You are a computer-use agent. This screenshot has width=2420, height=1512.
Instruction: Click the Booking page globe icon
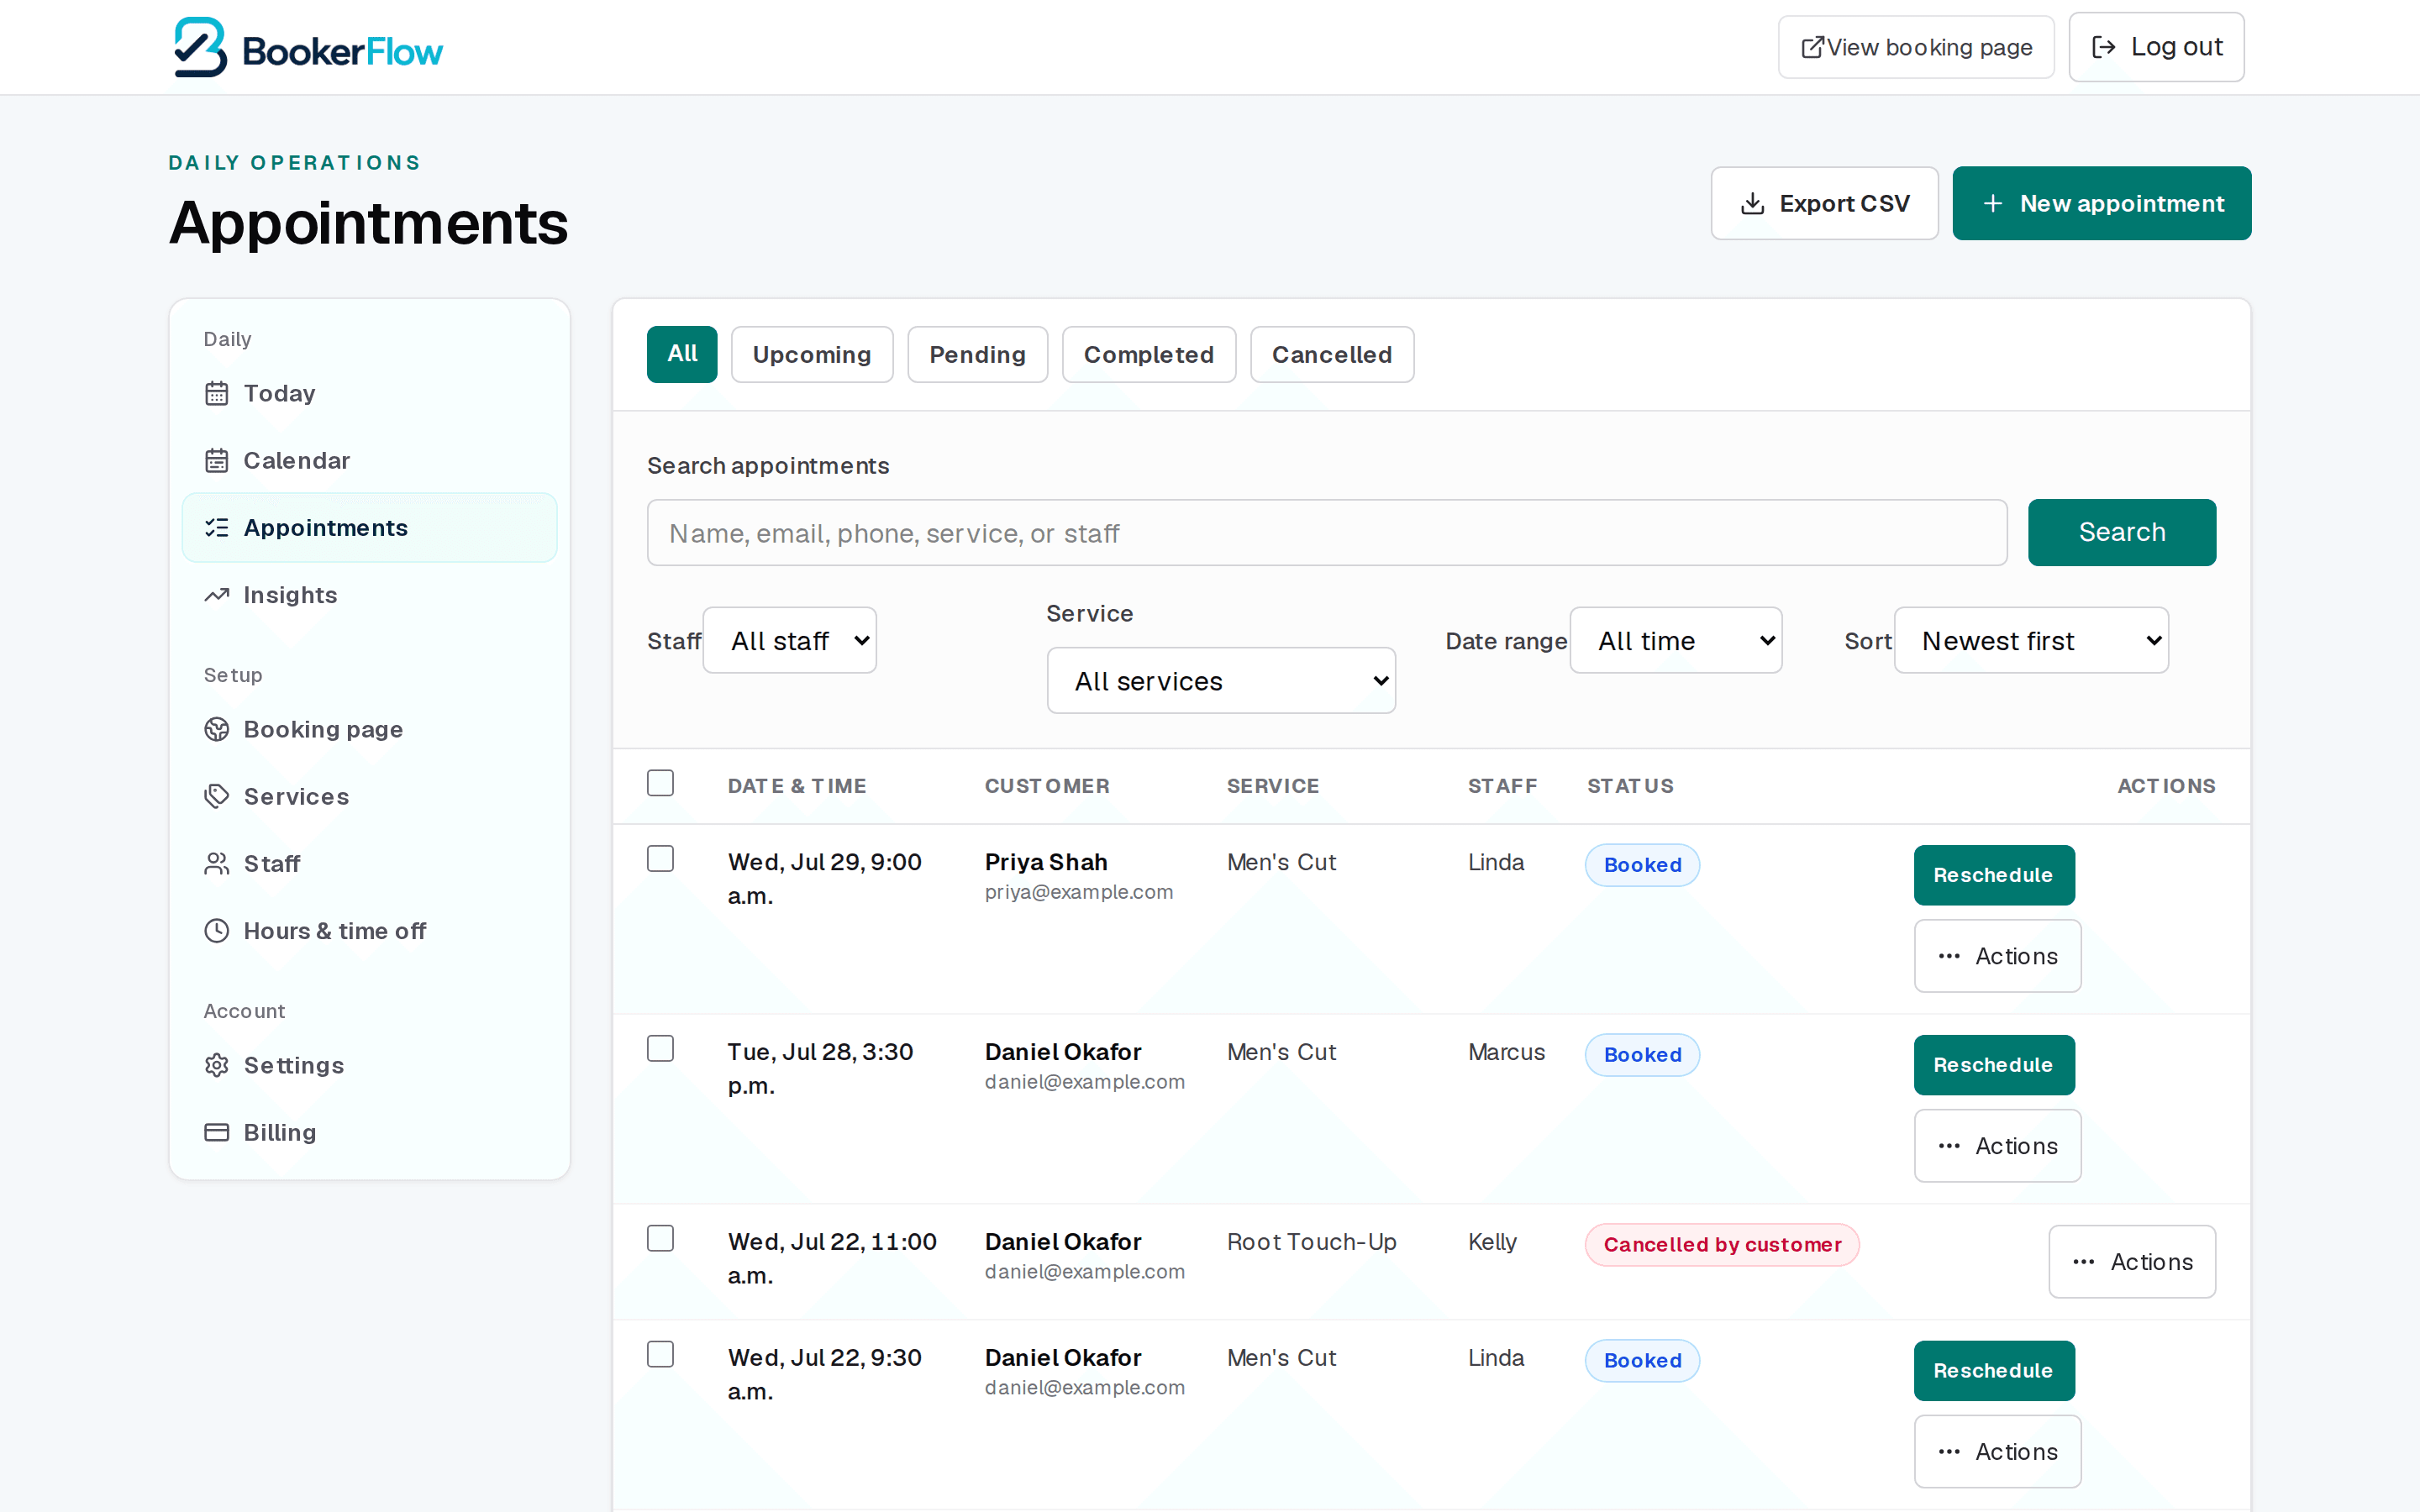pyautogui.click(x=217, y=730)
